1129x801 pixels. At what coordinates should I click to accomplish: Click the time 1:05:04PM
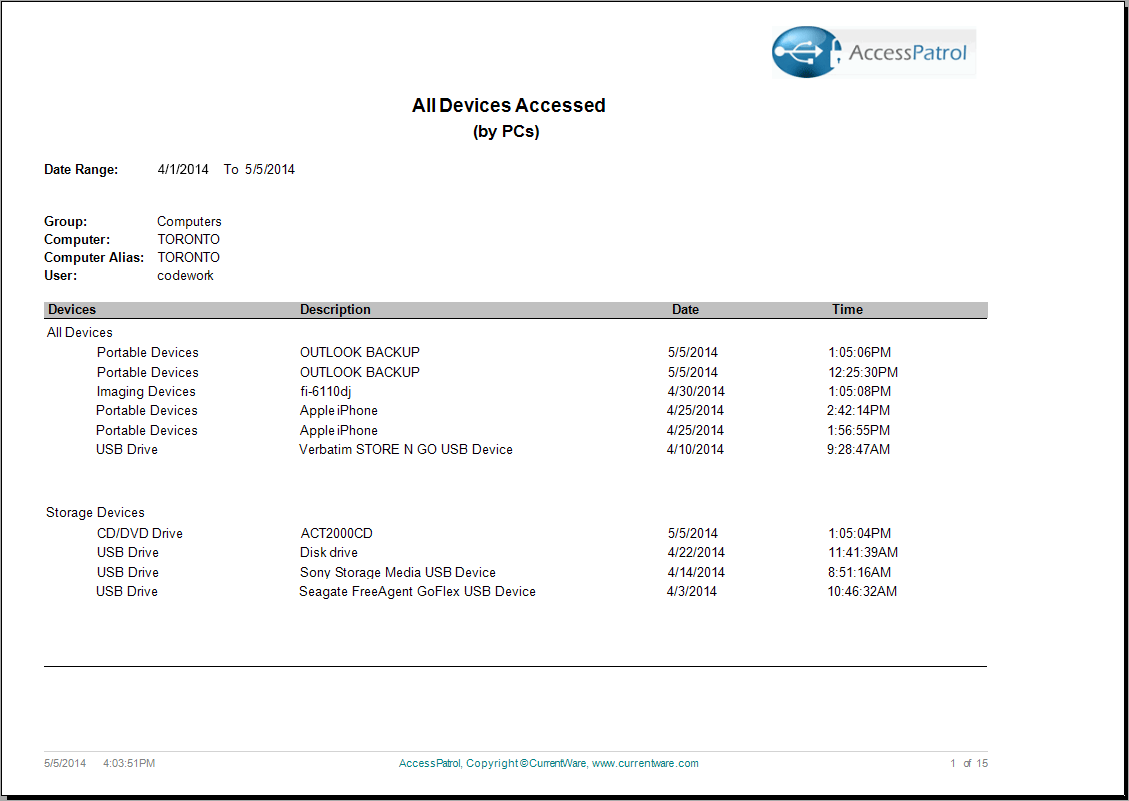point(860,533)
